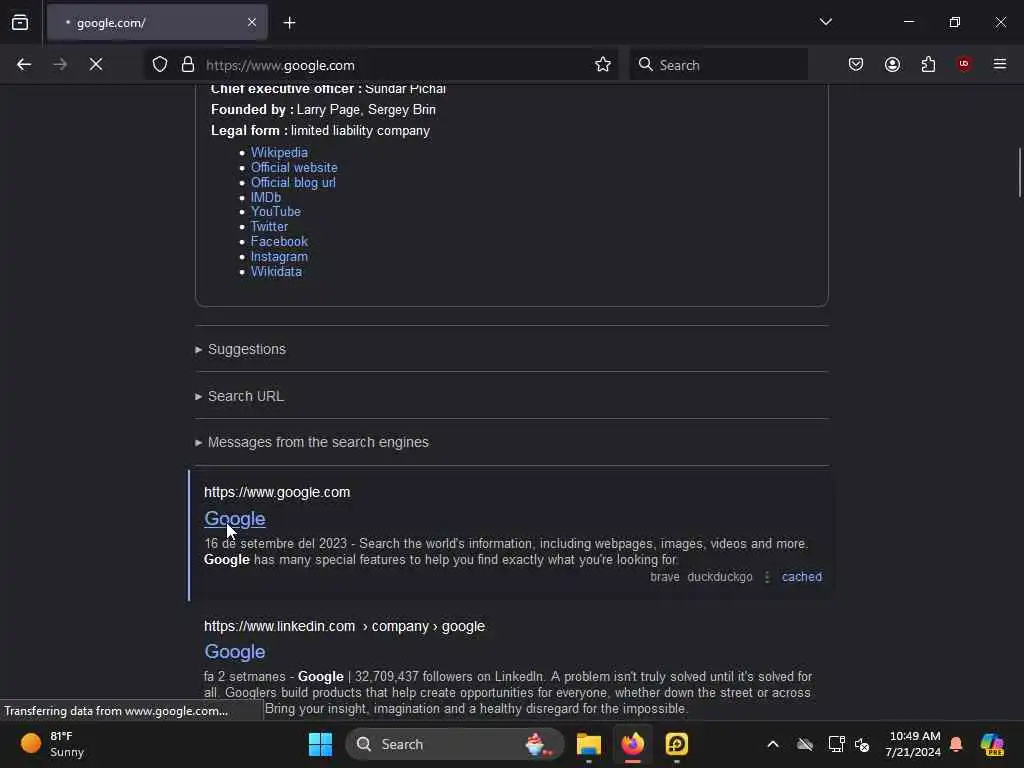
Task: Open Save to Pocket icon
Action: pos(856,65)
